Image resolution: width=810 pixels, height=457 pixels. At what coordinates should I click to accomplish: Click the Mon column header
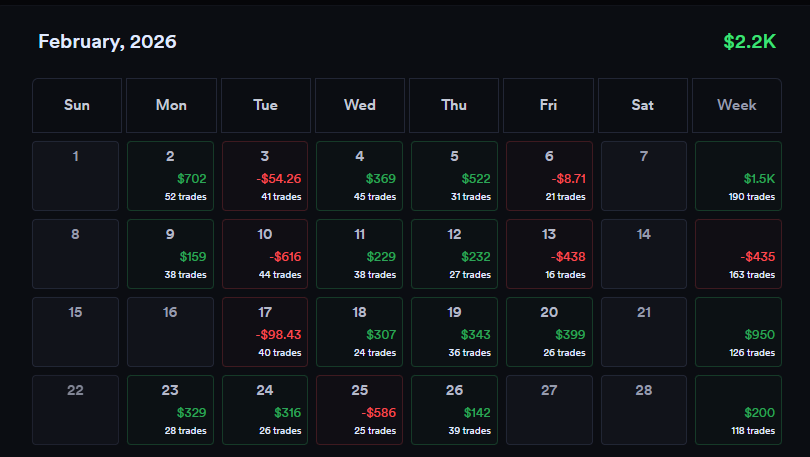172,105
